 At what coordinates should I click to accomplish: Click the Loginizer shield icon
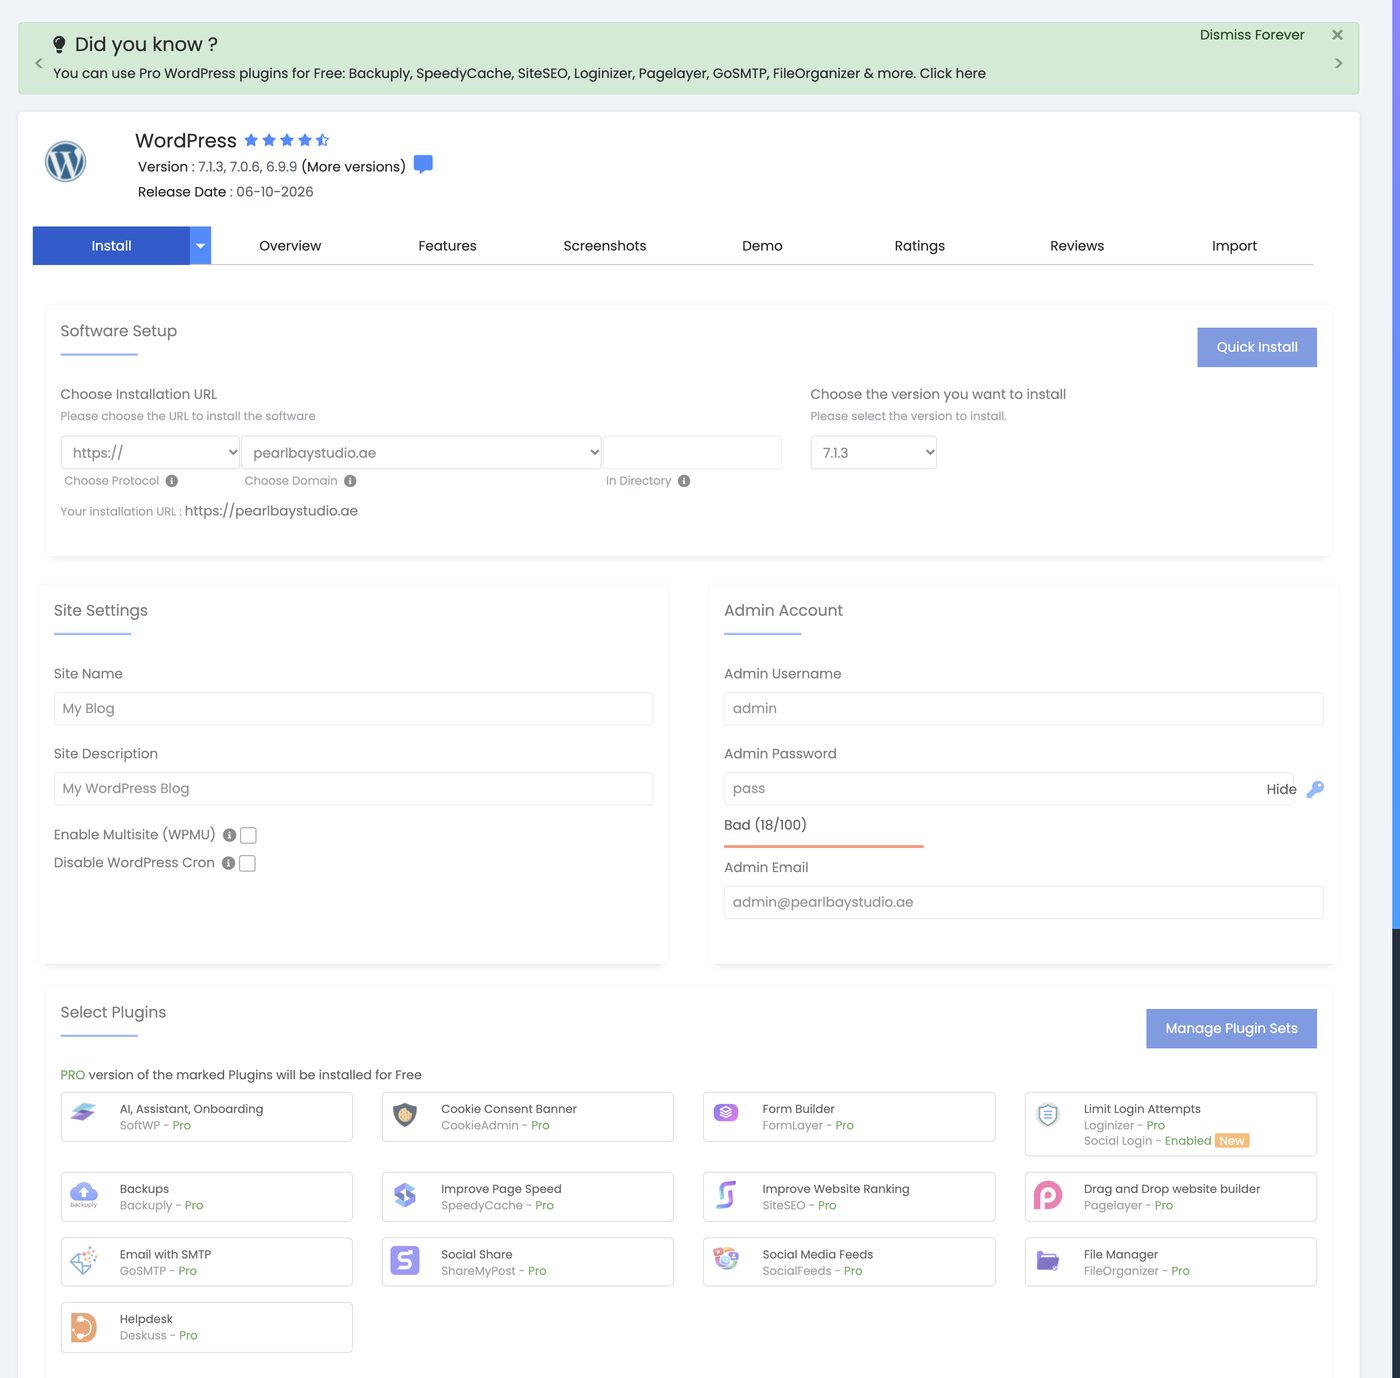coord(1048,1114)
